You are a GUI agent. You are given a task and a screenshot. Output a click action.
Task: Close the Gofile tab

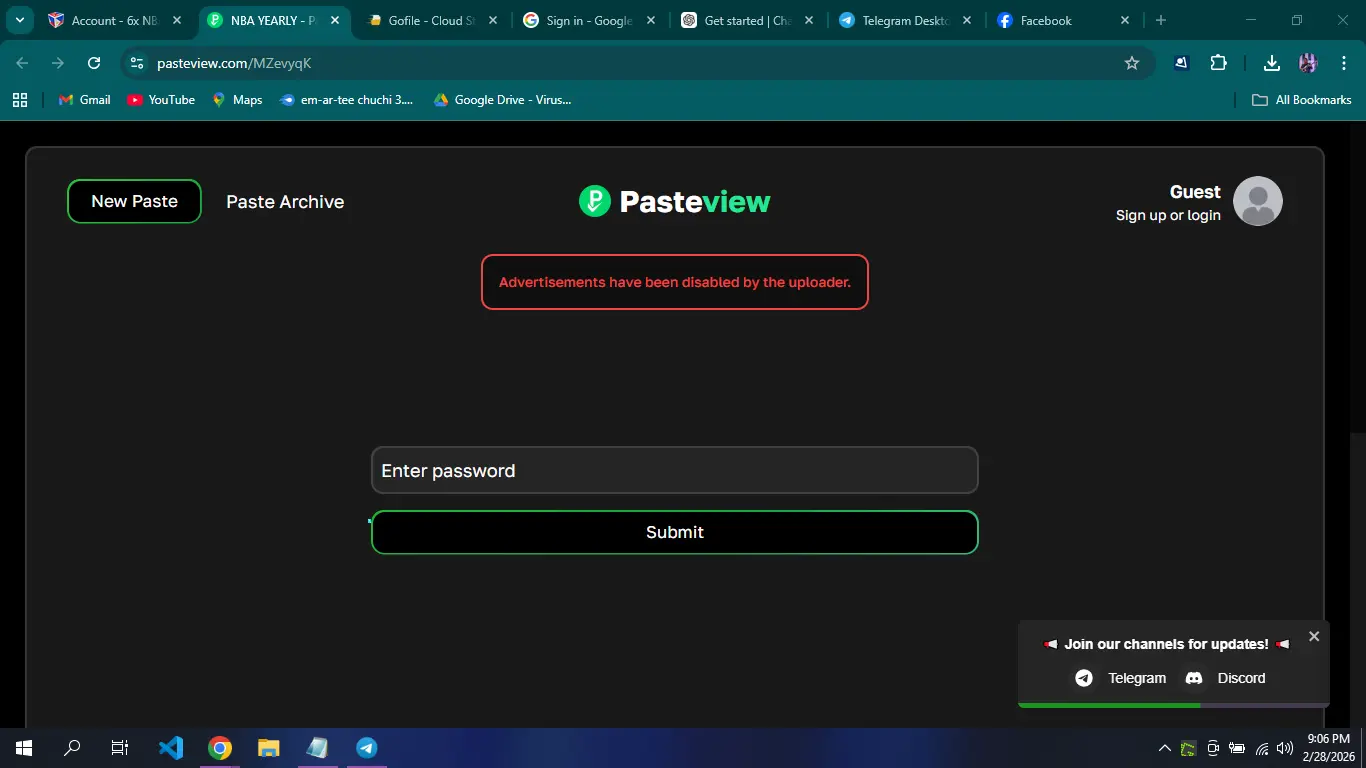point(494,20)
